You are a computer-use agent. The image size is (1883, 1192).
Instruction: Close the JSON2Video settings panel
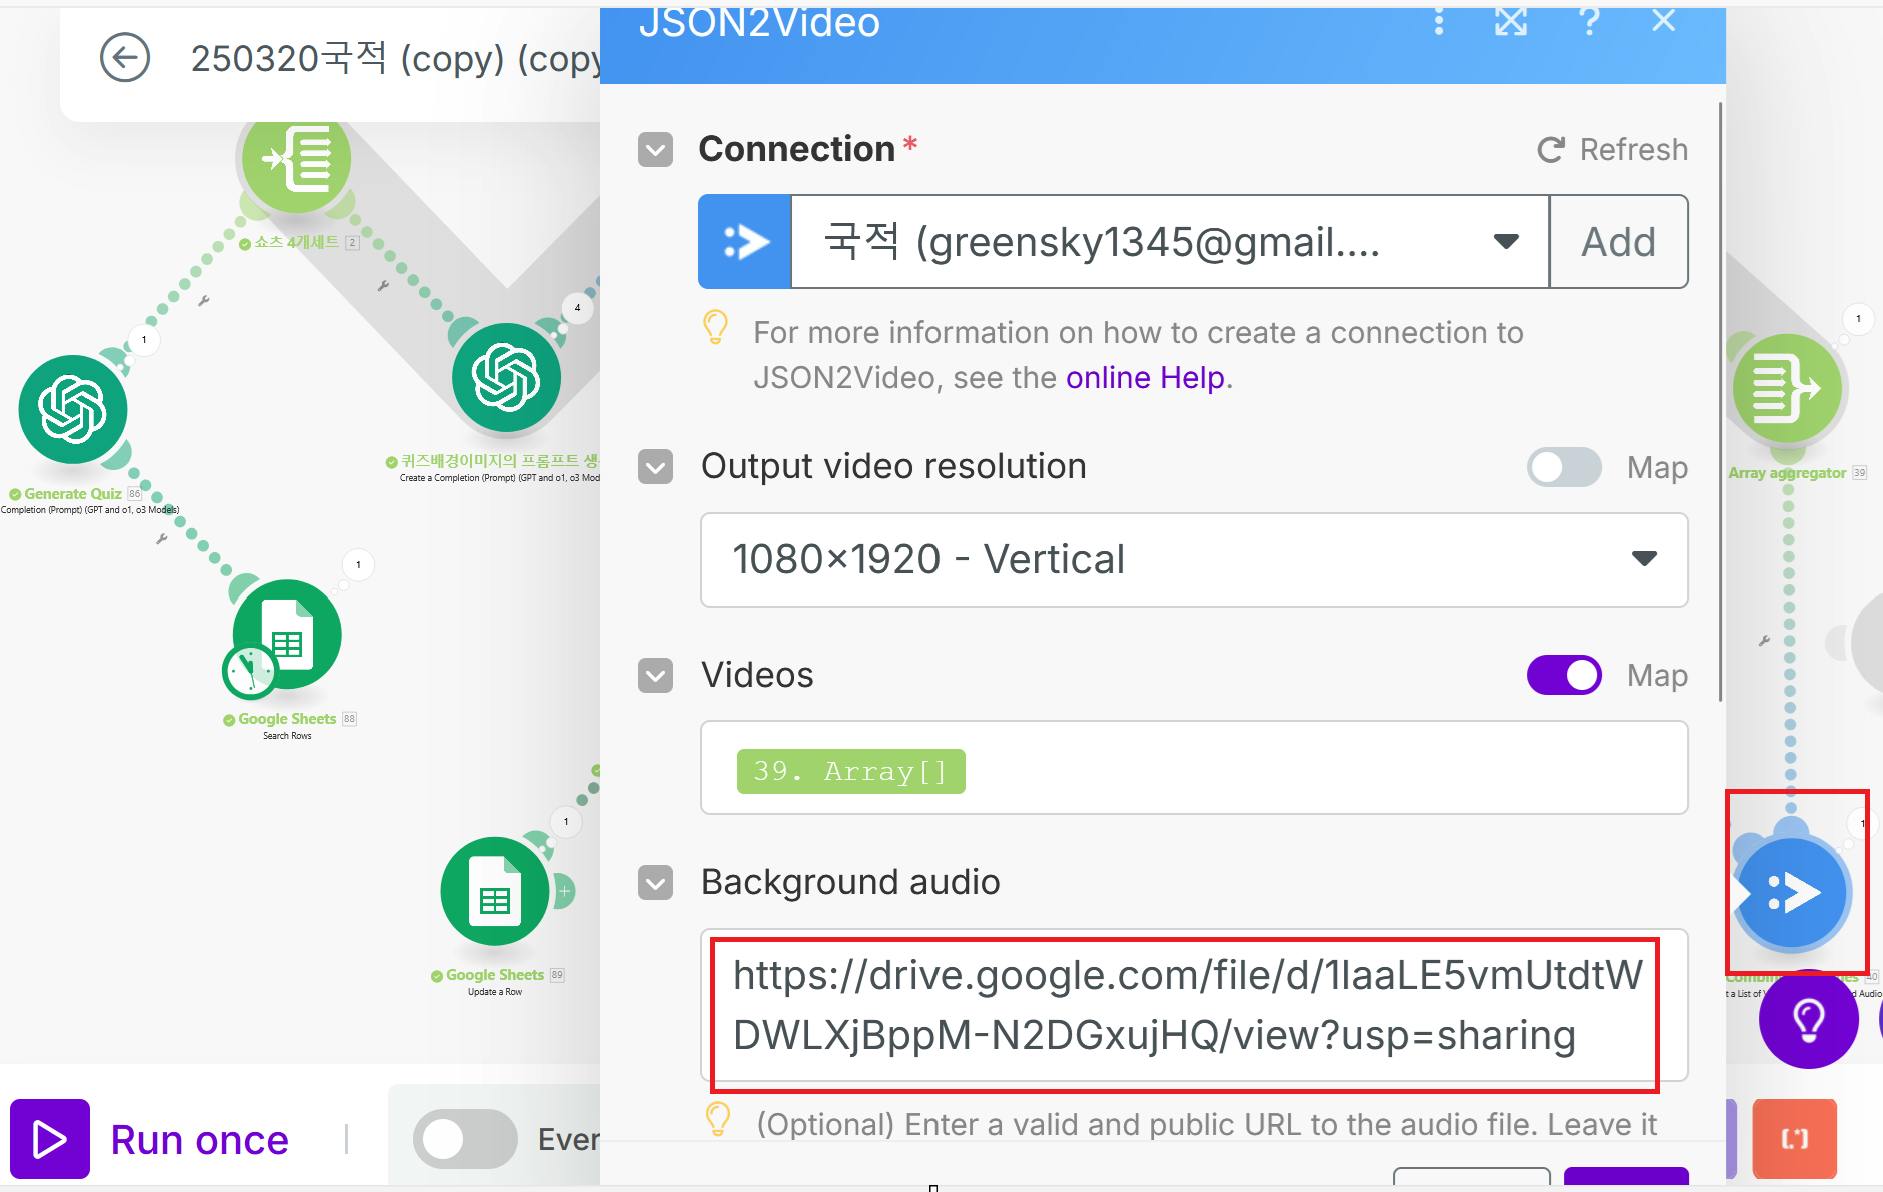(x=1663, y=21)
